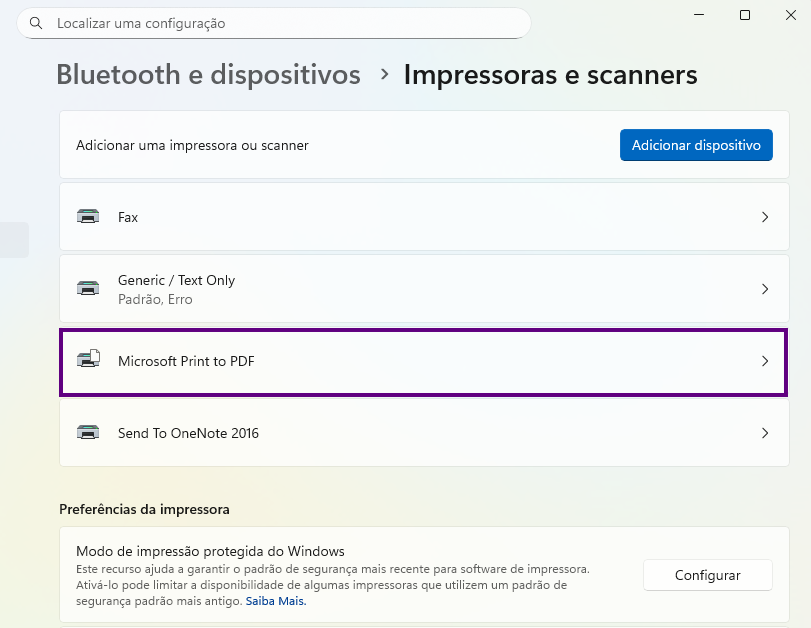Maximize the Settings window
Image resolution: width=811 pixels, height=628 pixels.
click(x=745, y=15)
